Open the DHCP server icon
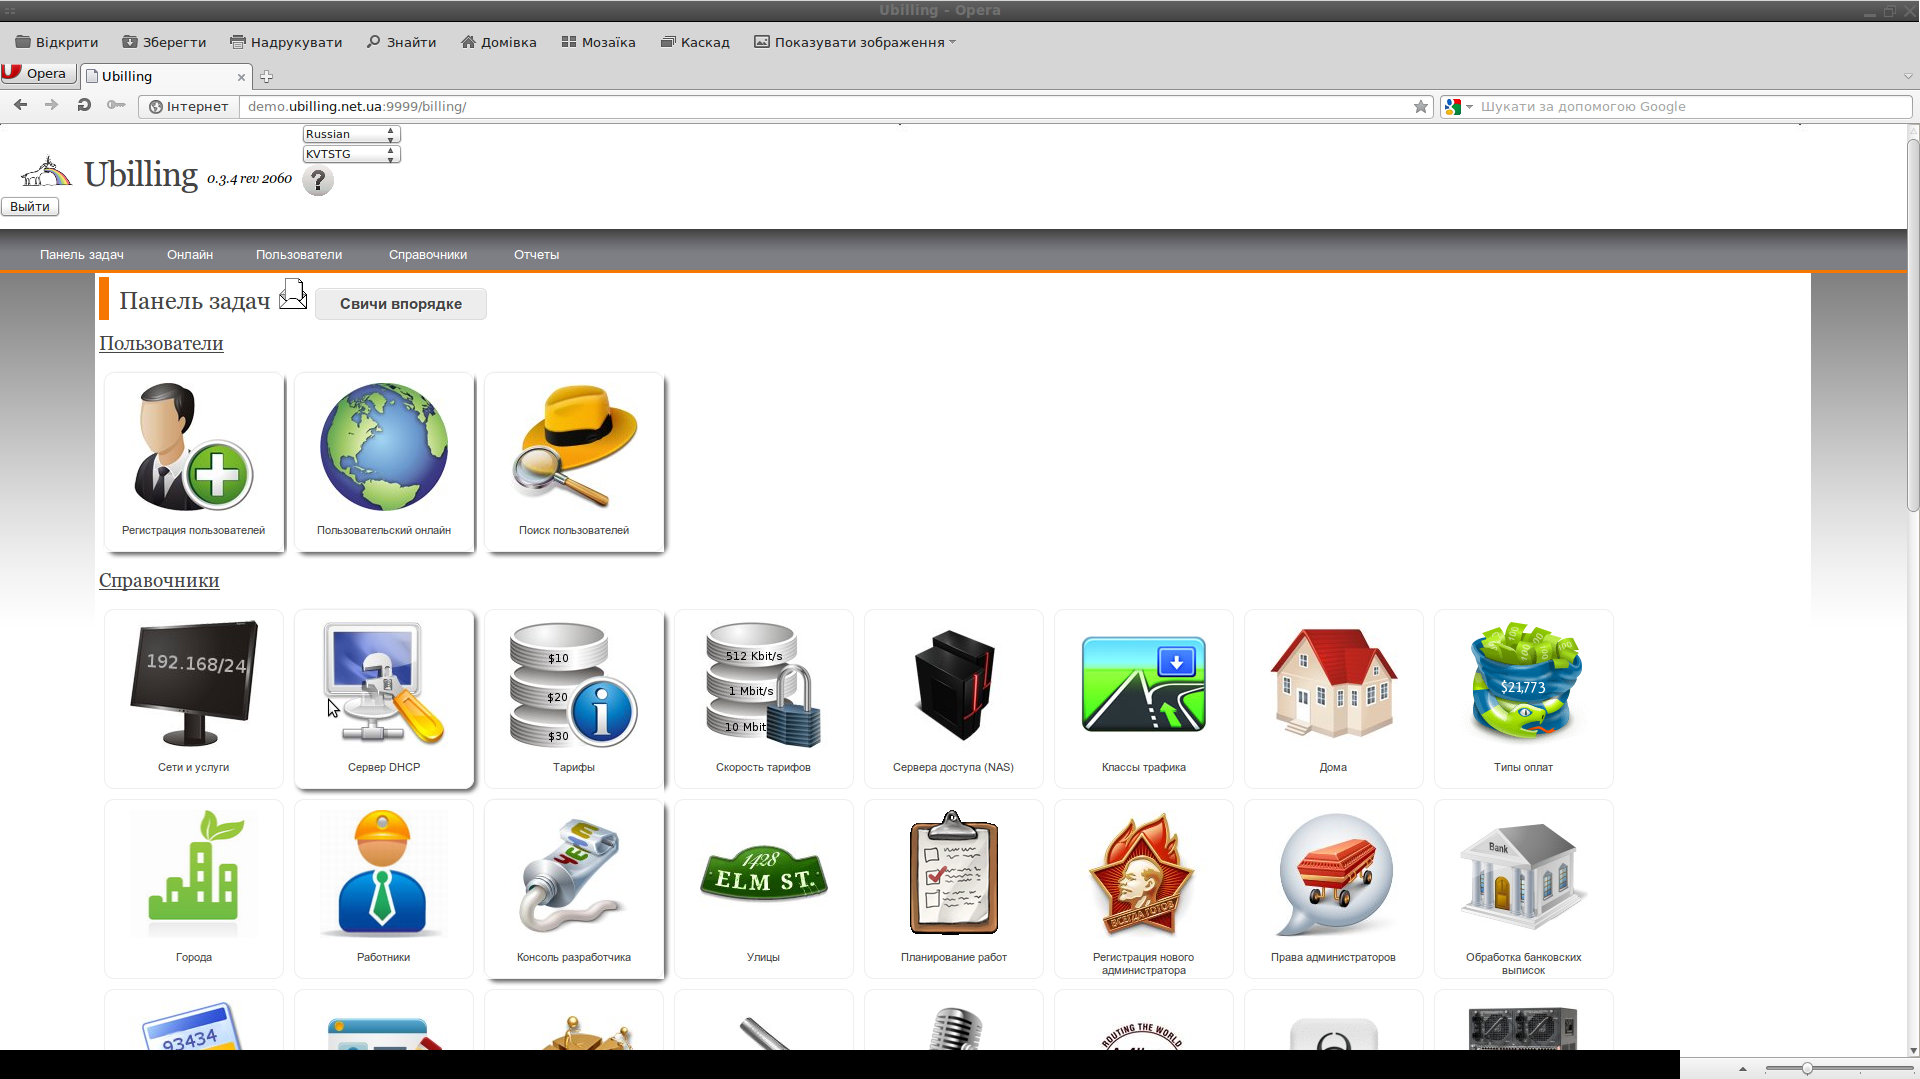1920x1079 pixels. (x=384, y=683)
